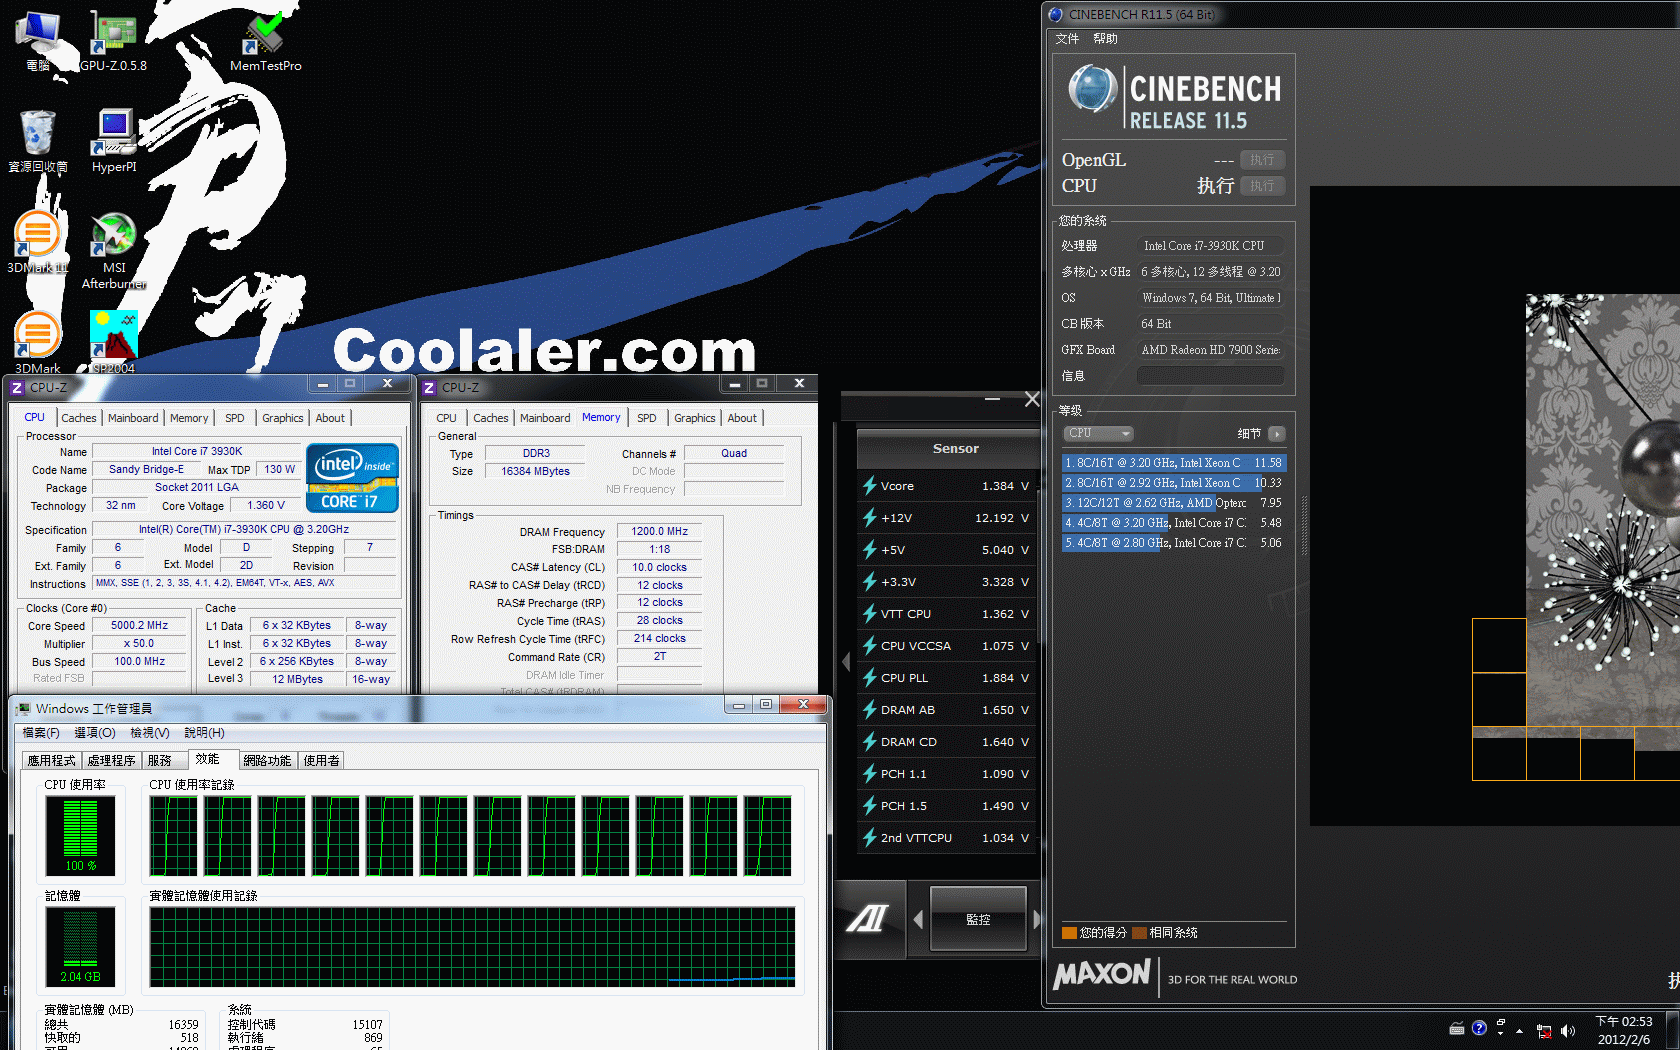Open the 3DMark desktop shortcut
This screenshot has width=1680, height=1050.
click(38, 341)
